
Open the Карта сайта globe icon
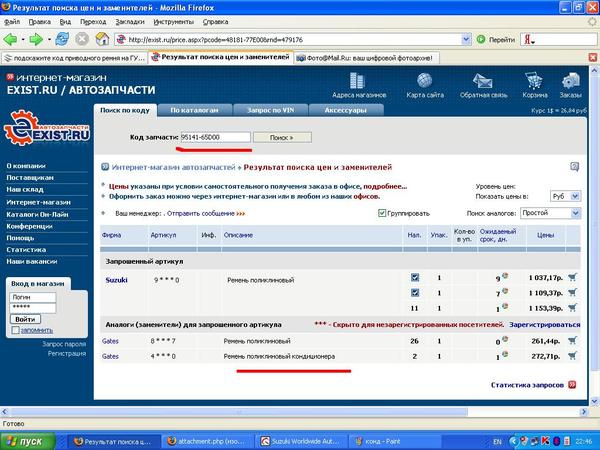click(x=424, y=81)
